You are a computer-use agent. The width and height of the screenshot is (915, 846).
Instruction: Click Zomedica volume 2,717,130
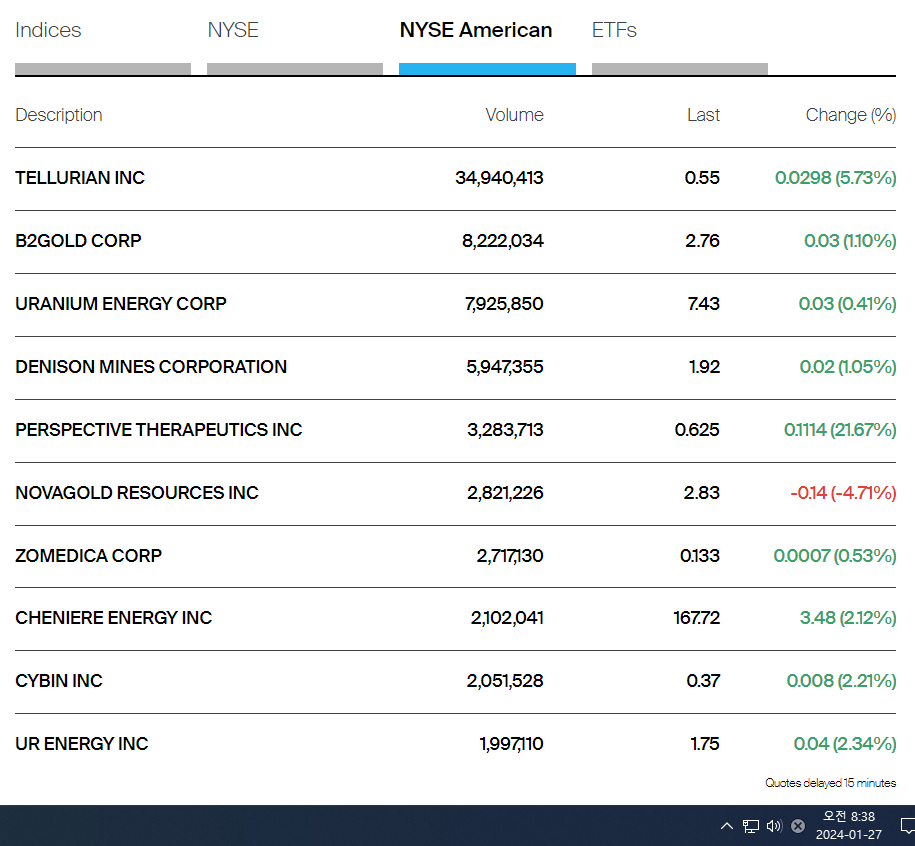pyautogui.click(x=510, y=556)
